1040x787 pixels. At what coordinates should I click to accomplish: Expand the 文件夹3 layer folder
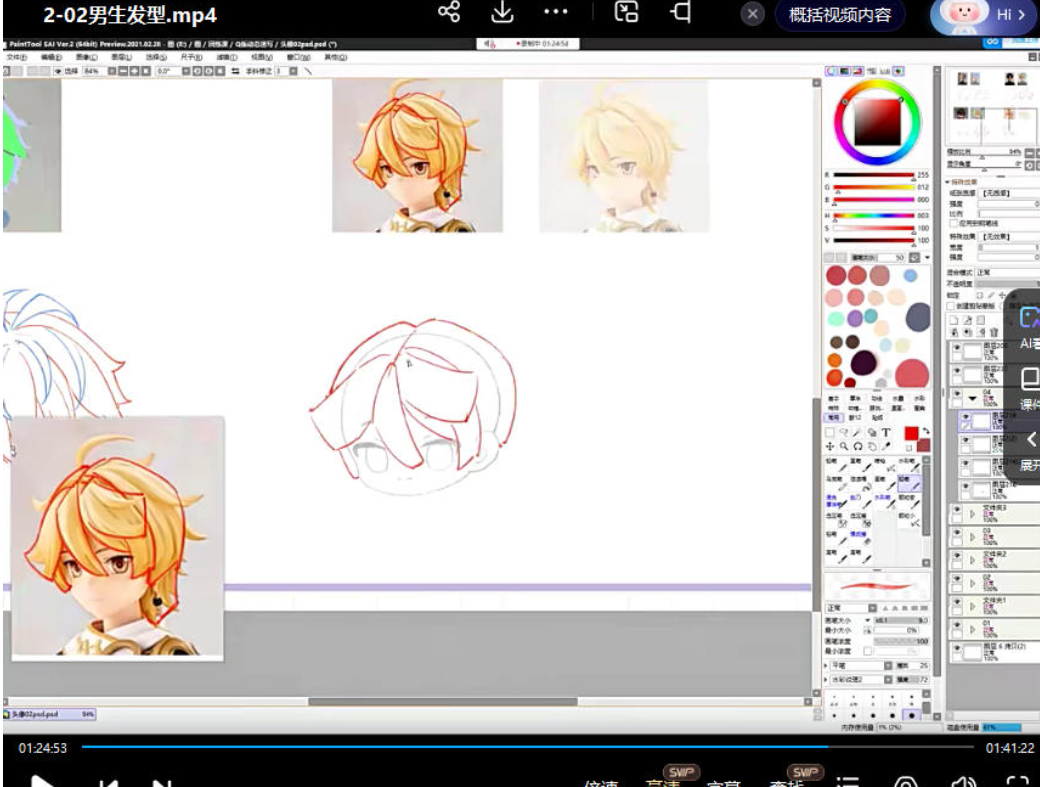pyautogui.click(x=972, y=514)
